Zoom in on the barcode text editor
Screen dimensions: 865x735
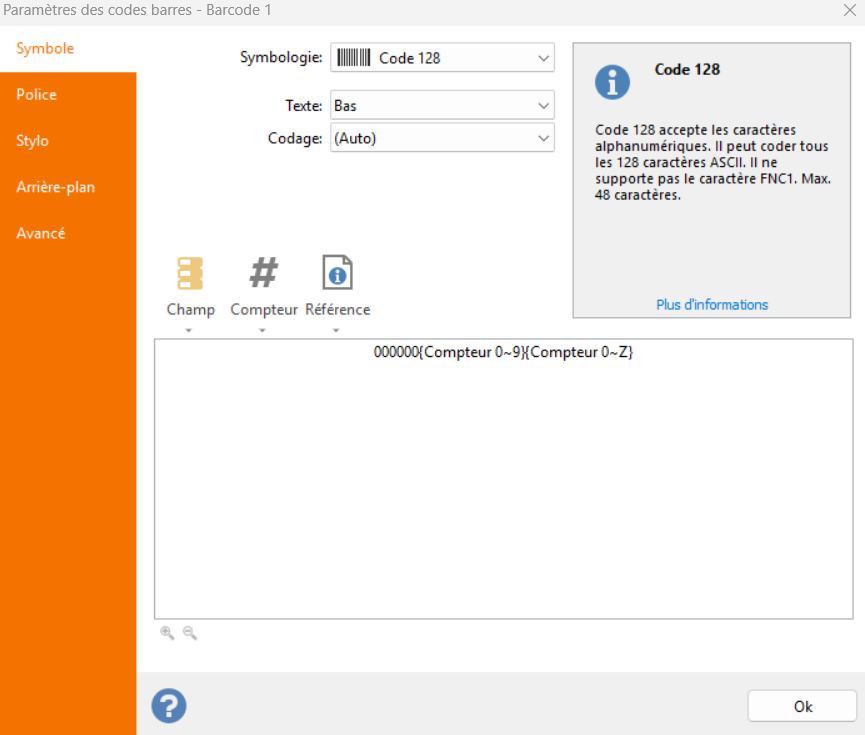167,633
